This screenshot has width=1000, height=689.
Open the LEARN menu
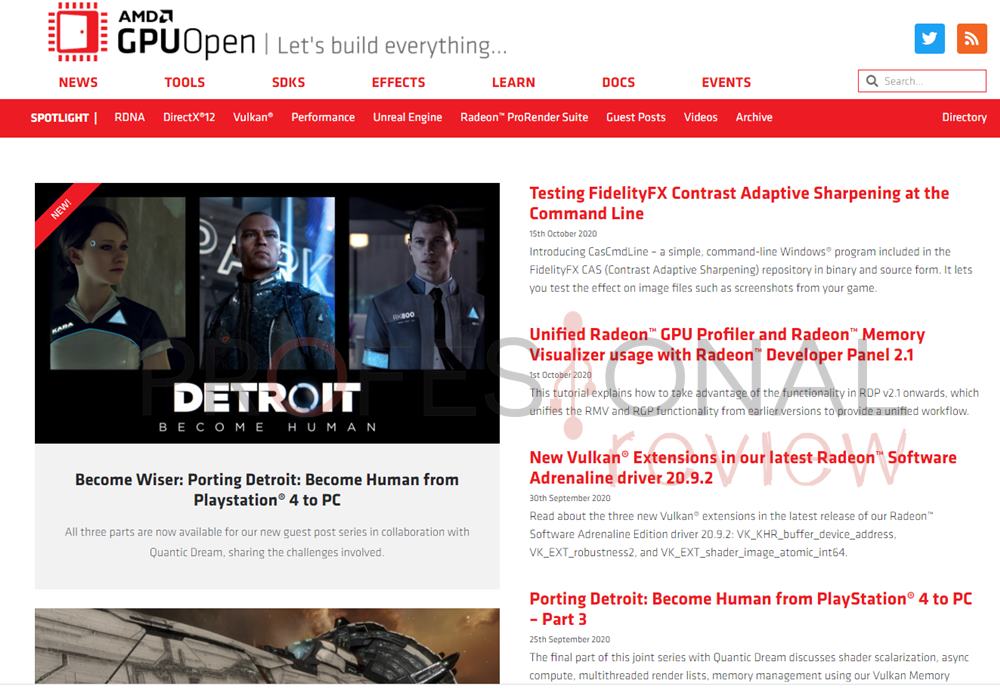pyautogui.click(x=513, y=82)
